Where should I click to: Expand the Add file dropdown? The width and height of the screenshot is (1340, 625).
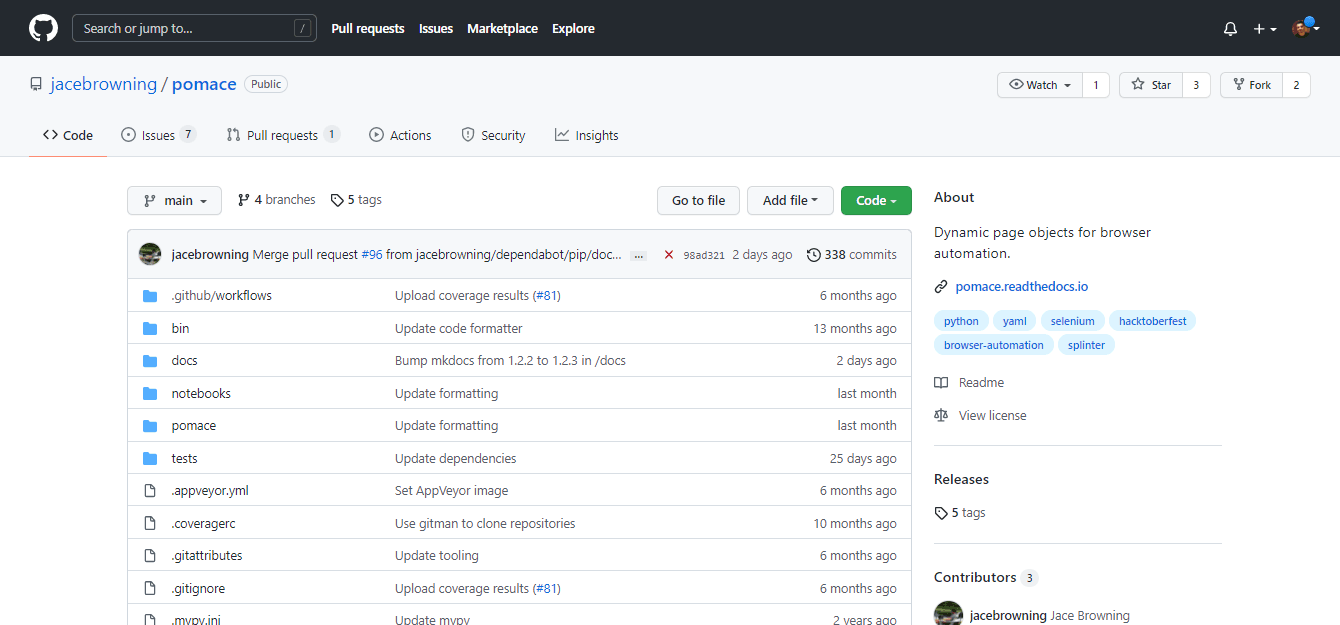790,200
